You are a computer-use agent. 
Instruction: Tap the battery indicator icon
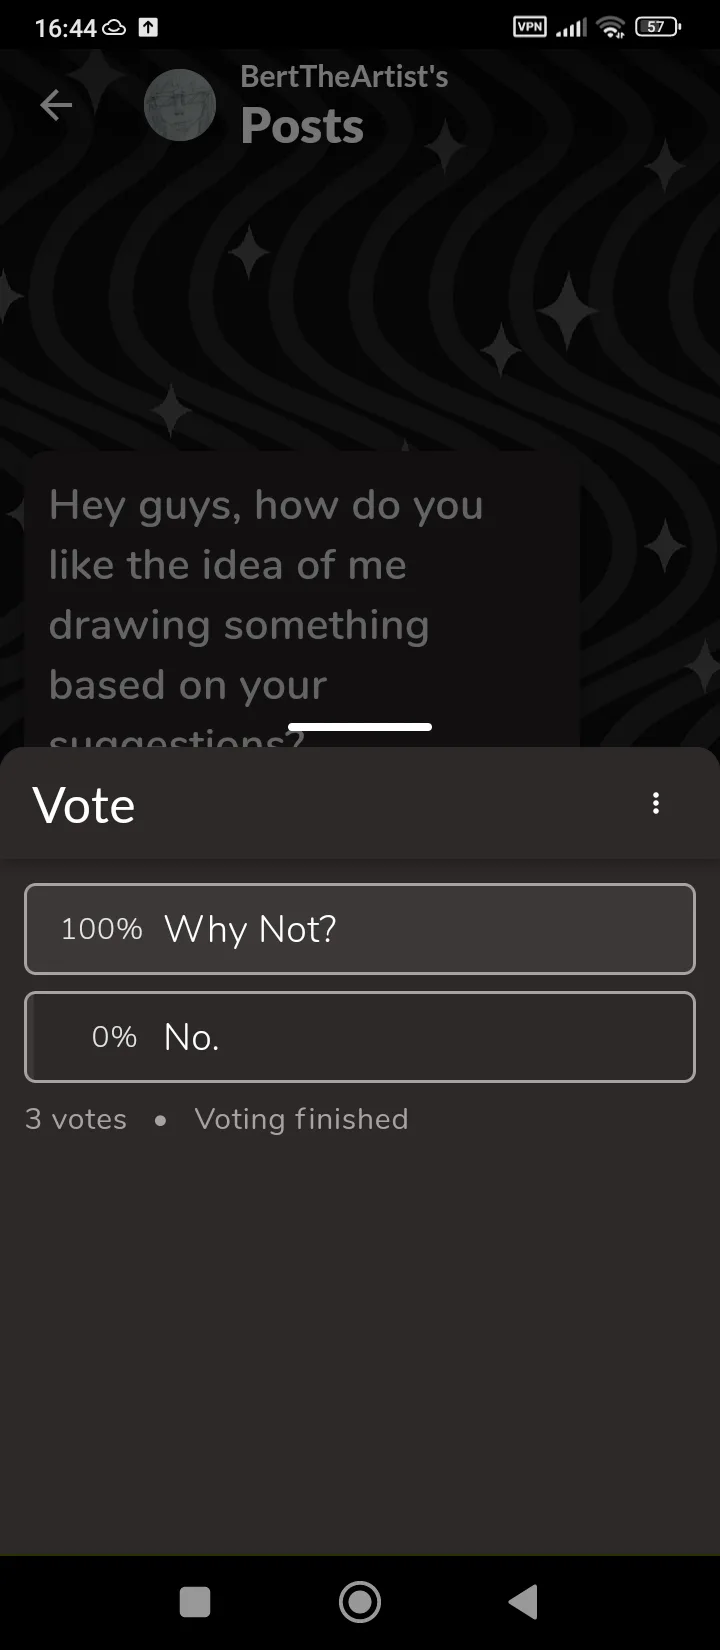click(657, 27)
